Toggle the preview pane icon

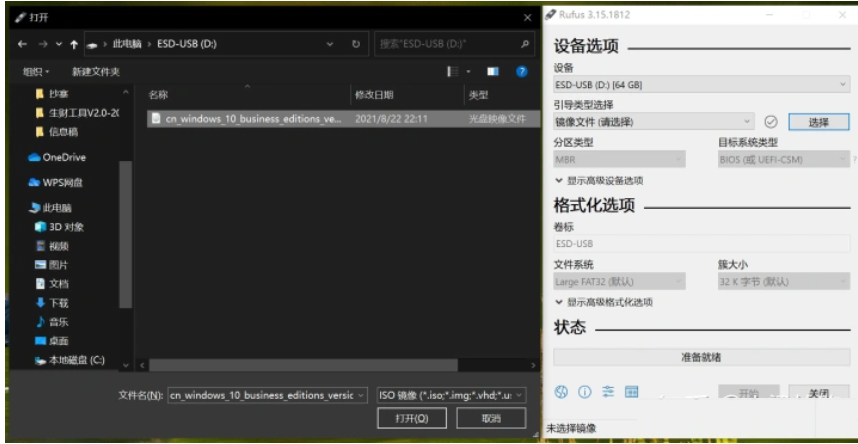click(x=492, y=72)
